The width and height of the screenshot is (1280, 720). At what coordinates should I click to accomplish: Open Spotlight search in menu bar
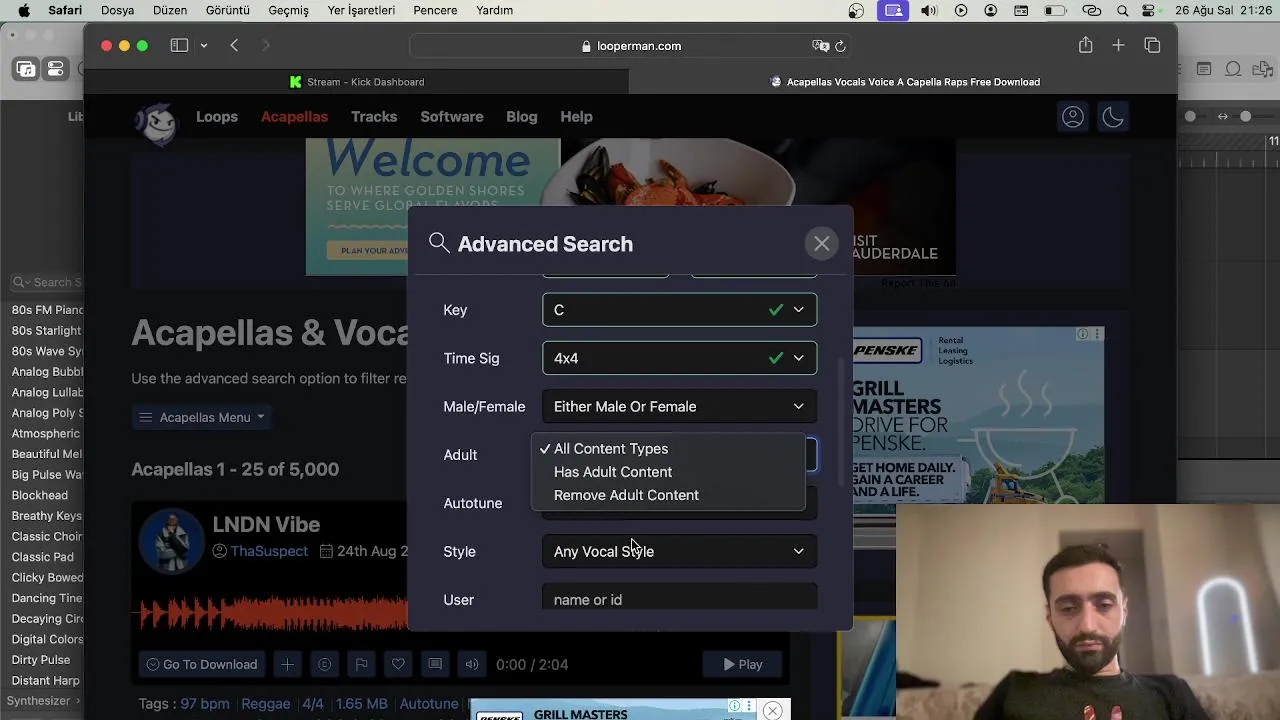(1122, 11)
